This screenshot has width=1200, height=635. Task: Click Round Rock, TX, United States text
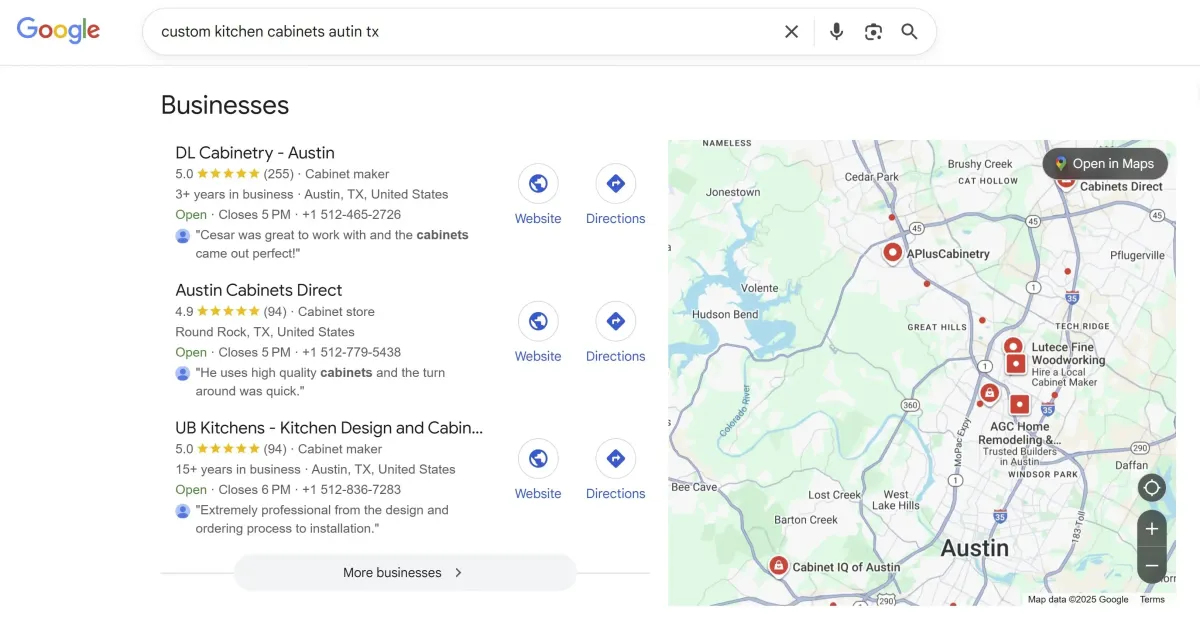pyautogui.click(x=265, y=332)
